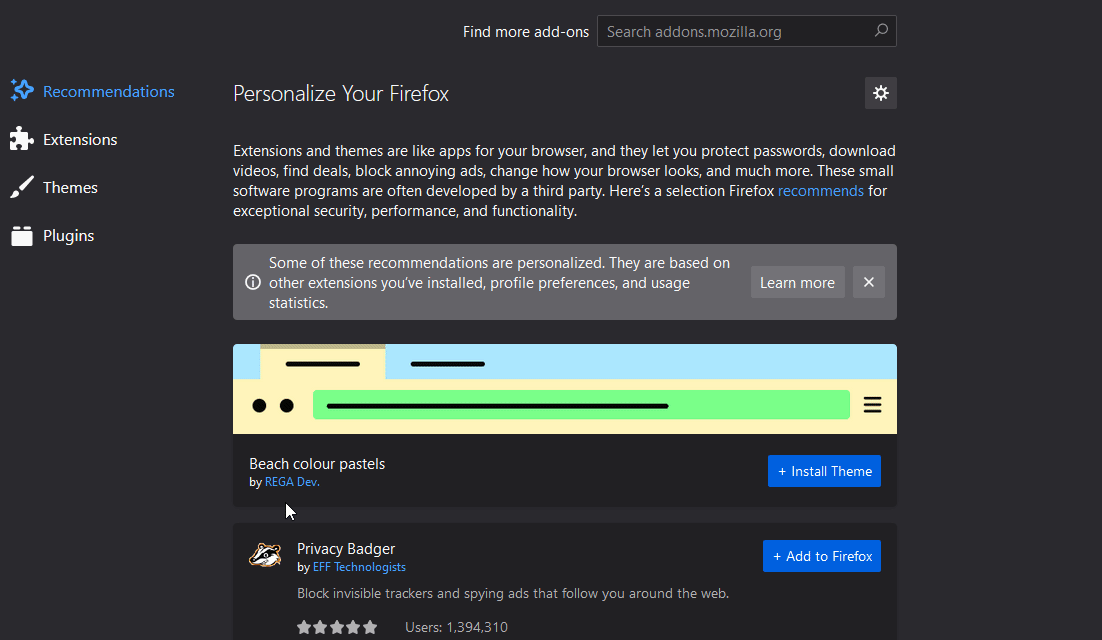The width and height of the screenshot is (1102, 640).
Task: Open the Recommendations sparkle icon in sidebar
Action: (x=22, y=91)
